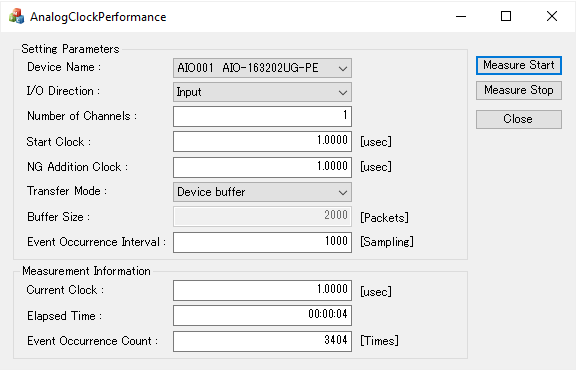Maximize the AnalogClockPerformance window

coord(506,17)
